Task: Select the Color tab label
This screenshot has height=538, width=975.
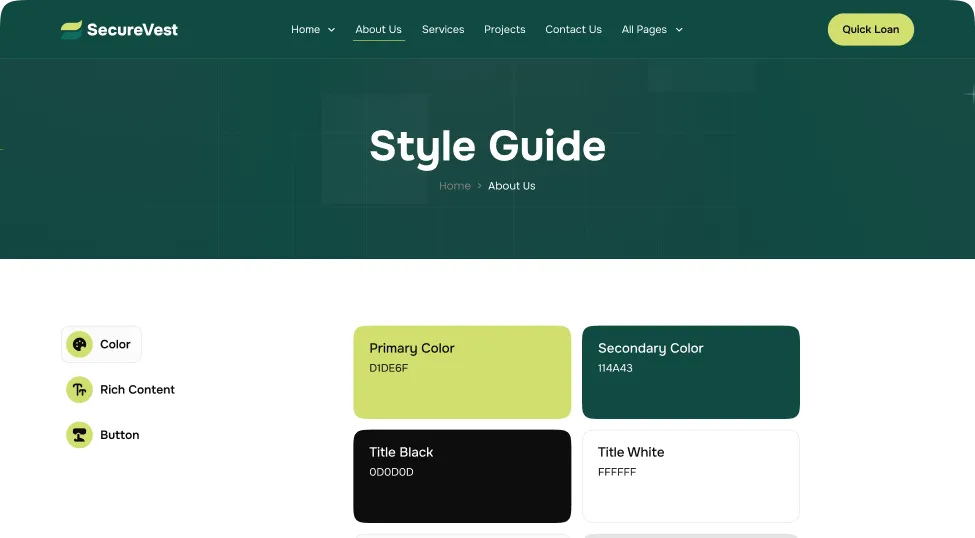Action: click(x=115, y=344)
